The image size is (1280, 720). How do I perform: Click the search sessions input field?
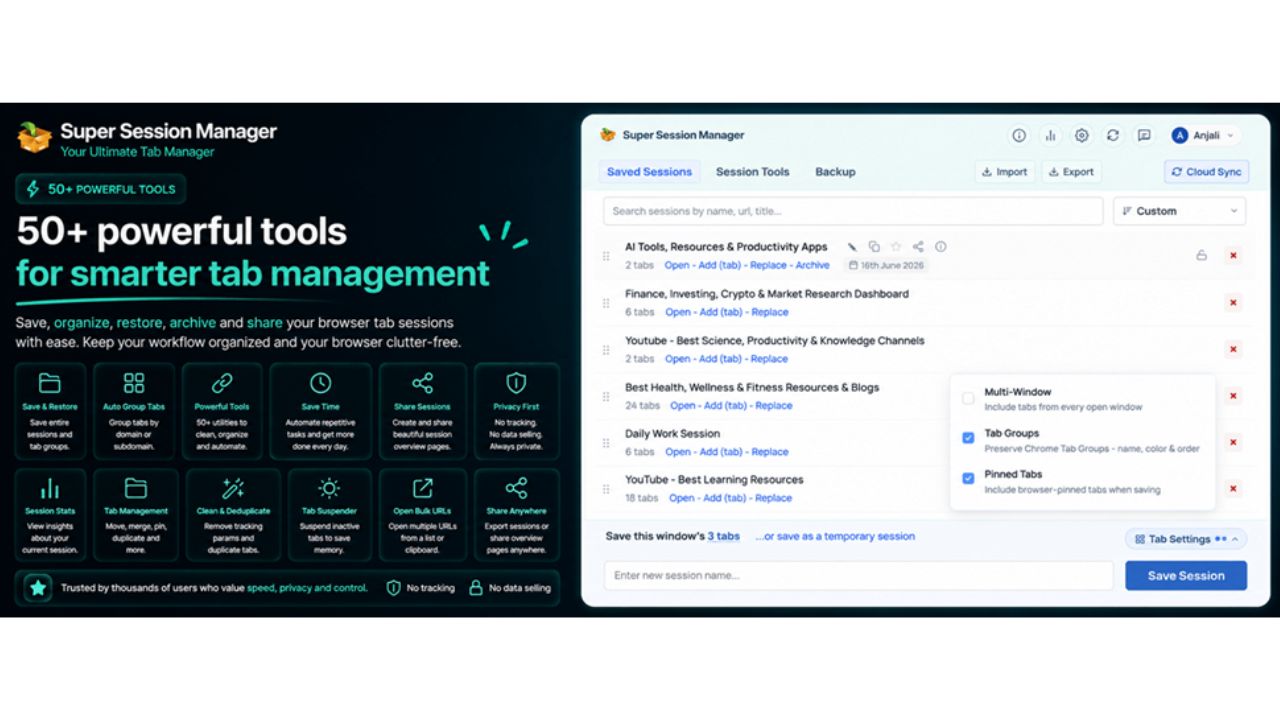click(x=853, y=211)
